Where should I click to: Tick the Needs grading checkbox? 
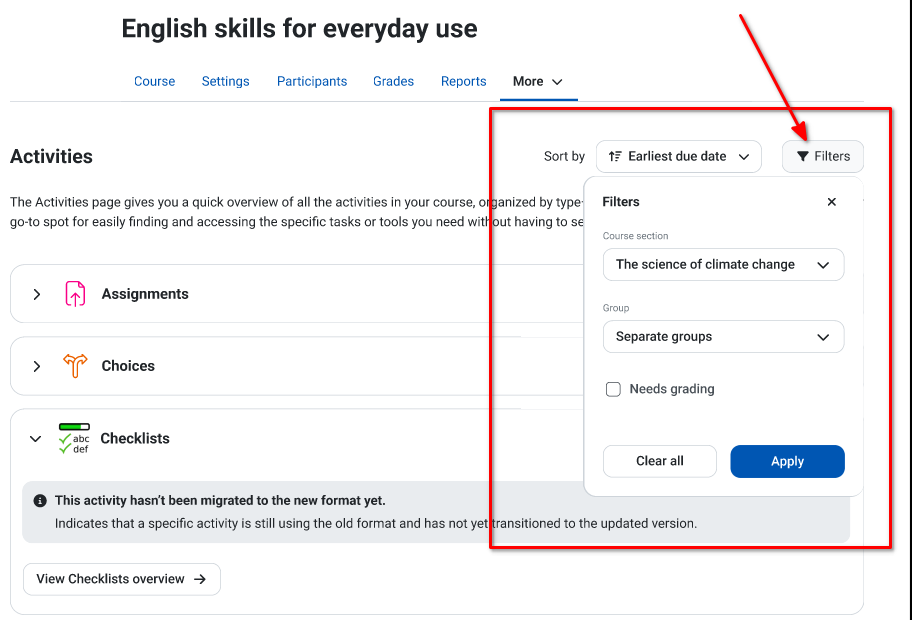613,389
